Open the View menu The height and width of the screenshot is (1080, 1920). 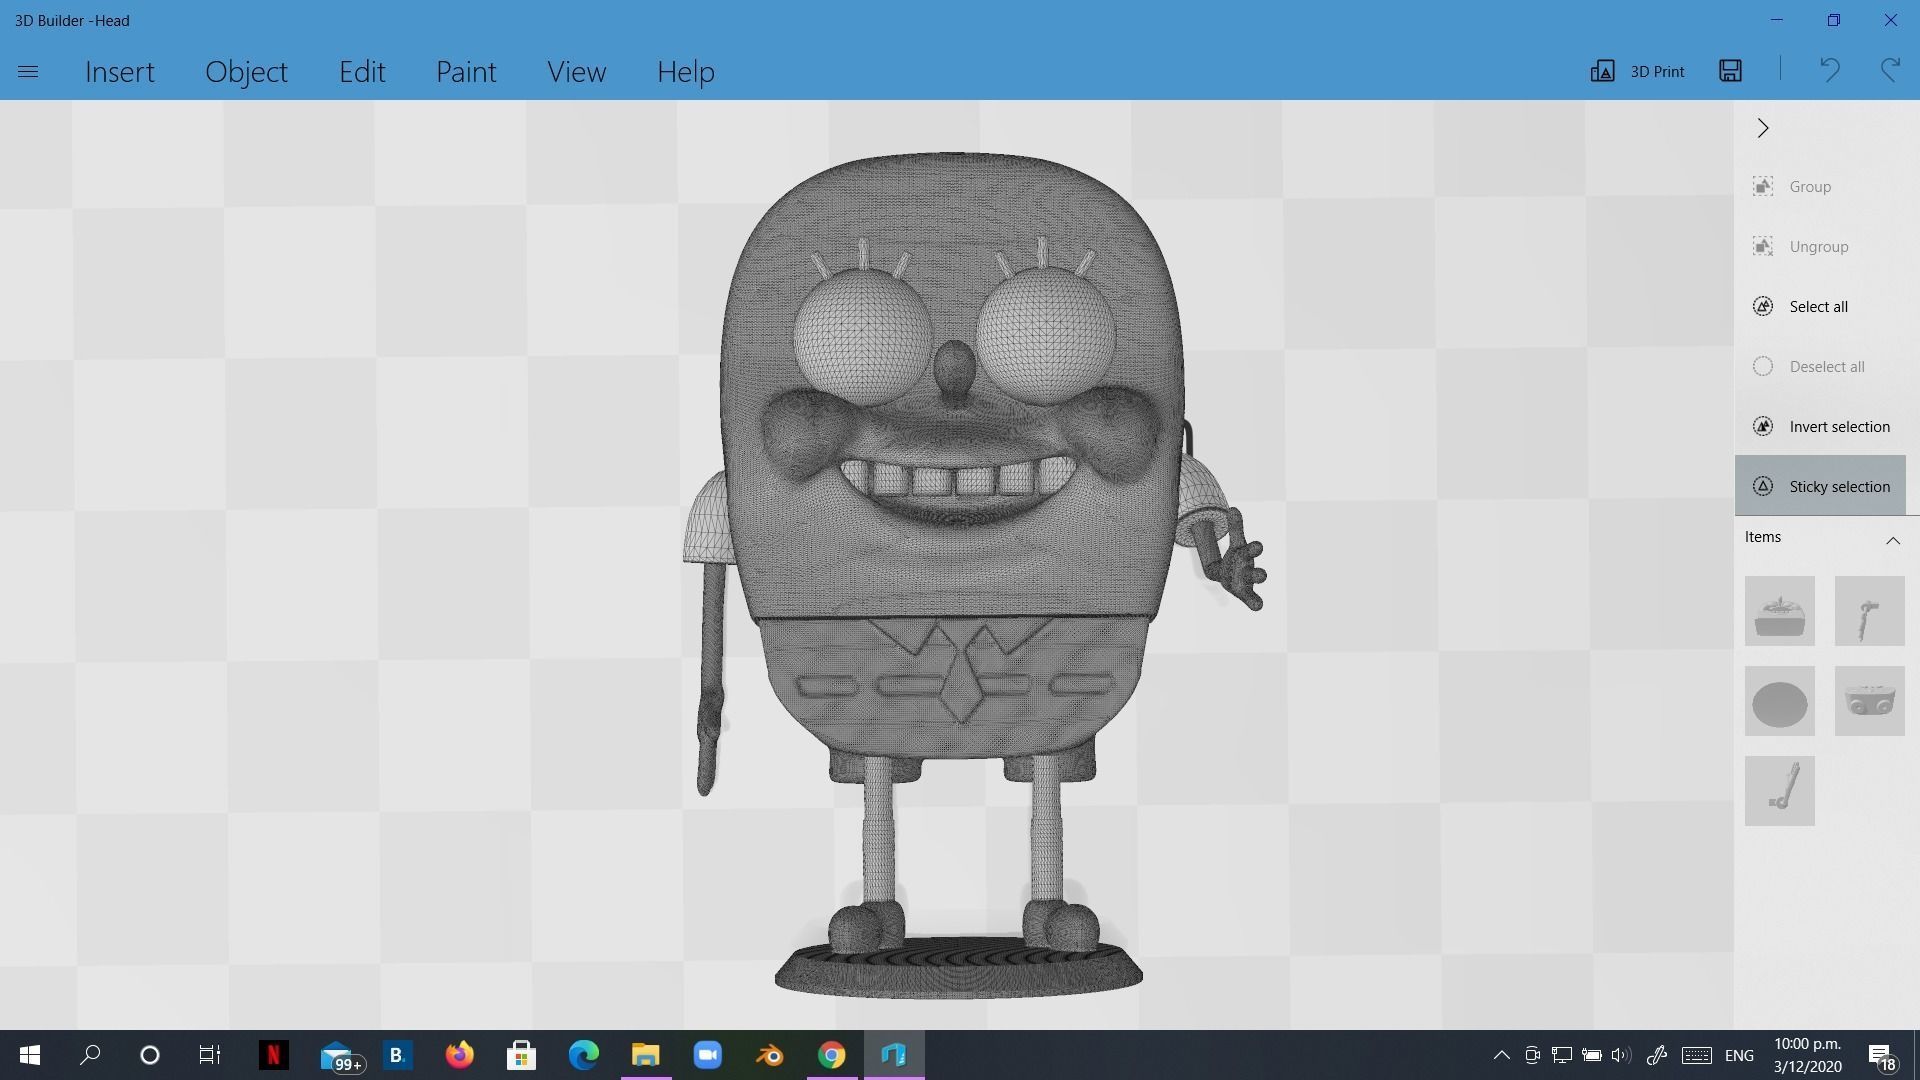point(576,72)
